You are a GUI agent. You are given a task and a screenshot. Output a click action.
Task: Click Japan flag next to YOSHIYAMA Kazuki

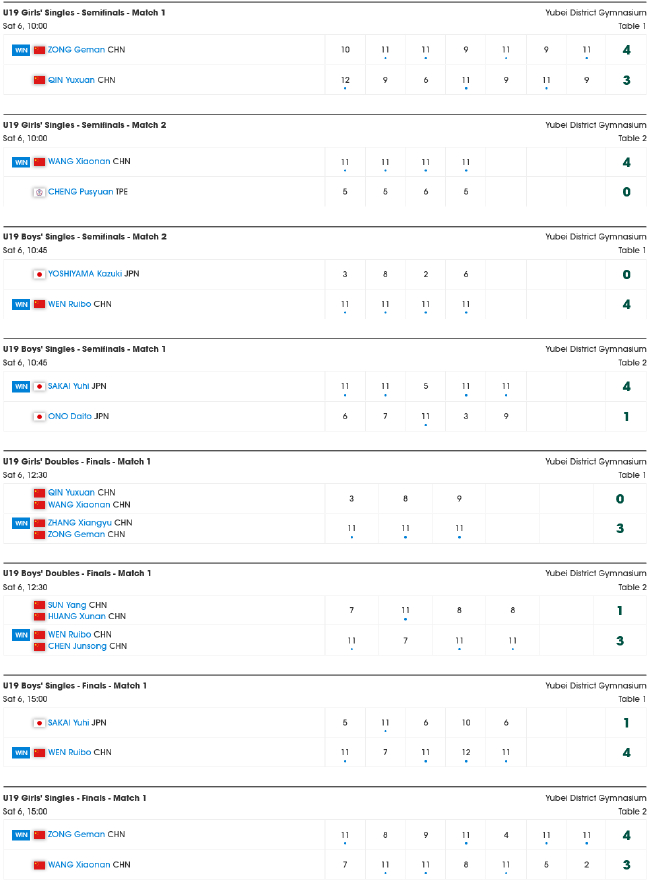(39, 274)
